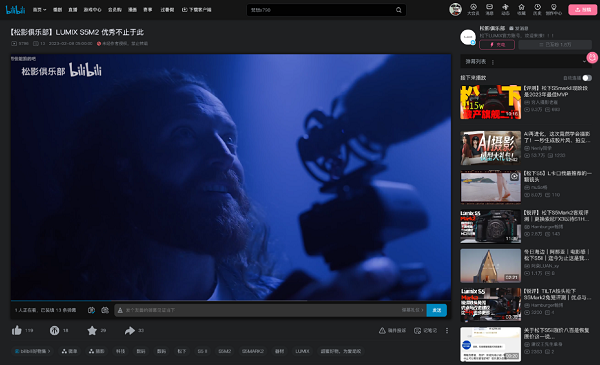
Task: Like the video with thumbs-up icon
Action: [16, 330]
